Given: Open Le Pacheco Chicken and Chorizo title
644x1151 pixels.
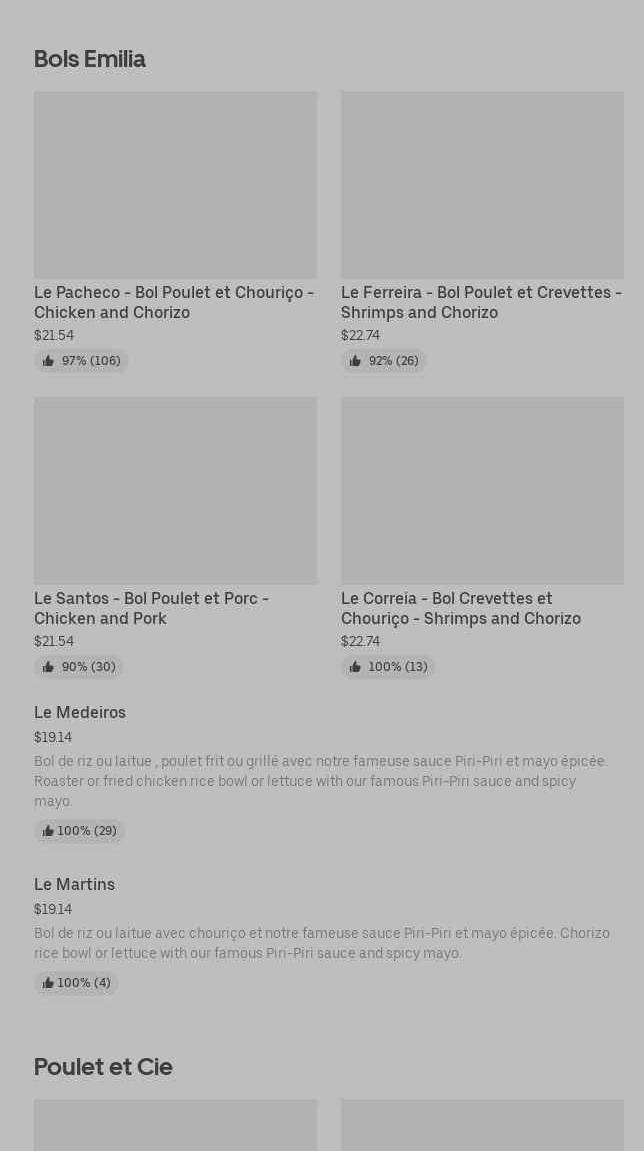Looking at the screenshot, I should tap(174, 302).
